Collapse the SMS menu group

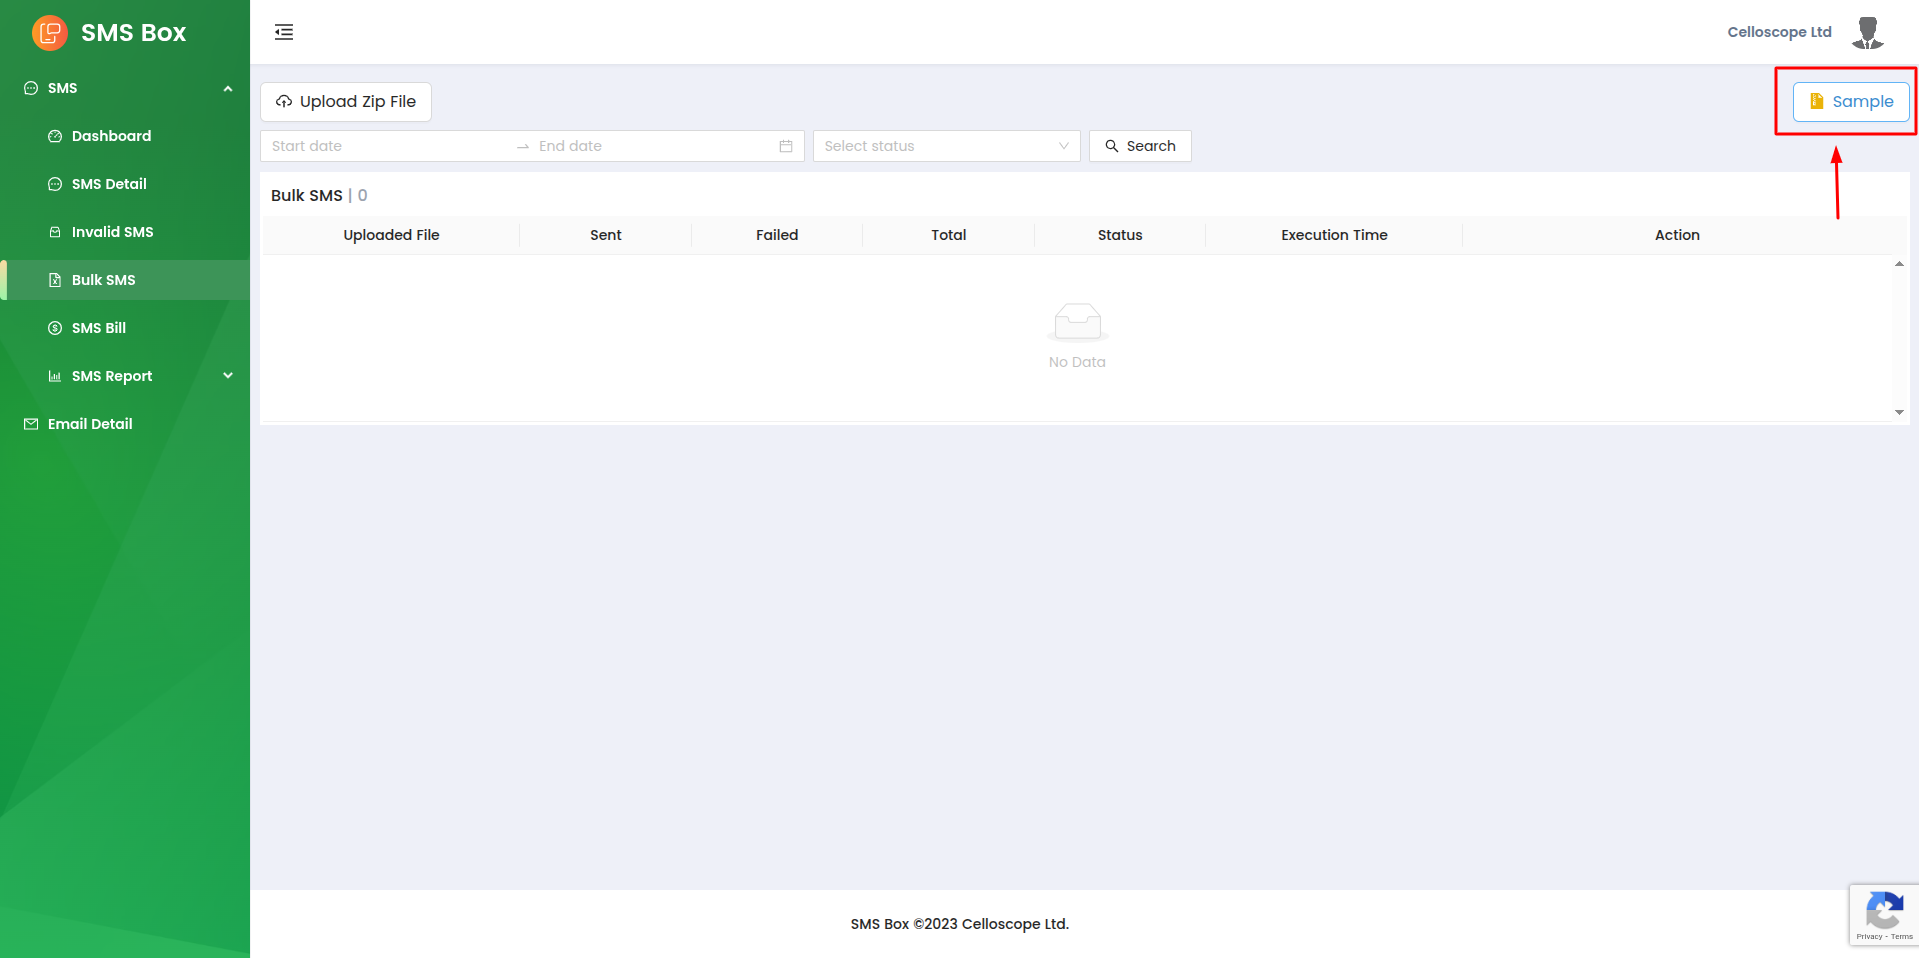pyautogui.click(x=228, y=88)
